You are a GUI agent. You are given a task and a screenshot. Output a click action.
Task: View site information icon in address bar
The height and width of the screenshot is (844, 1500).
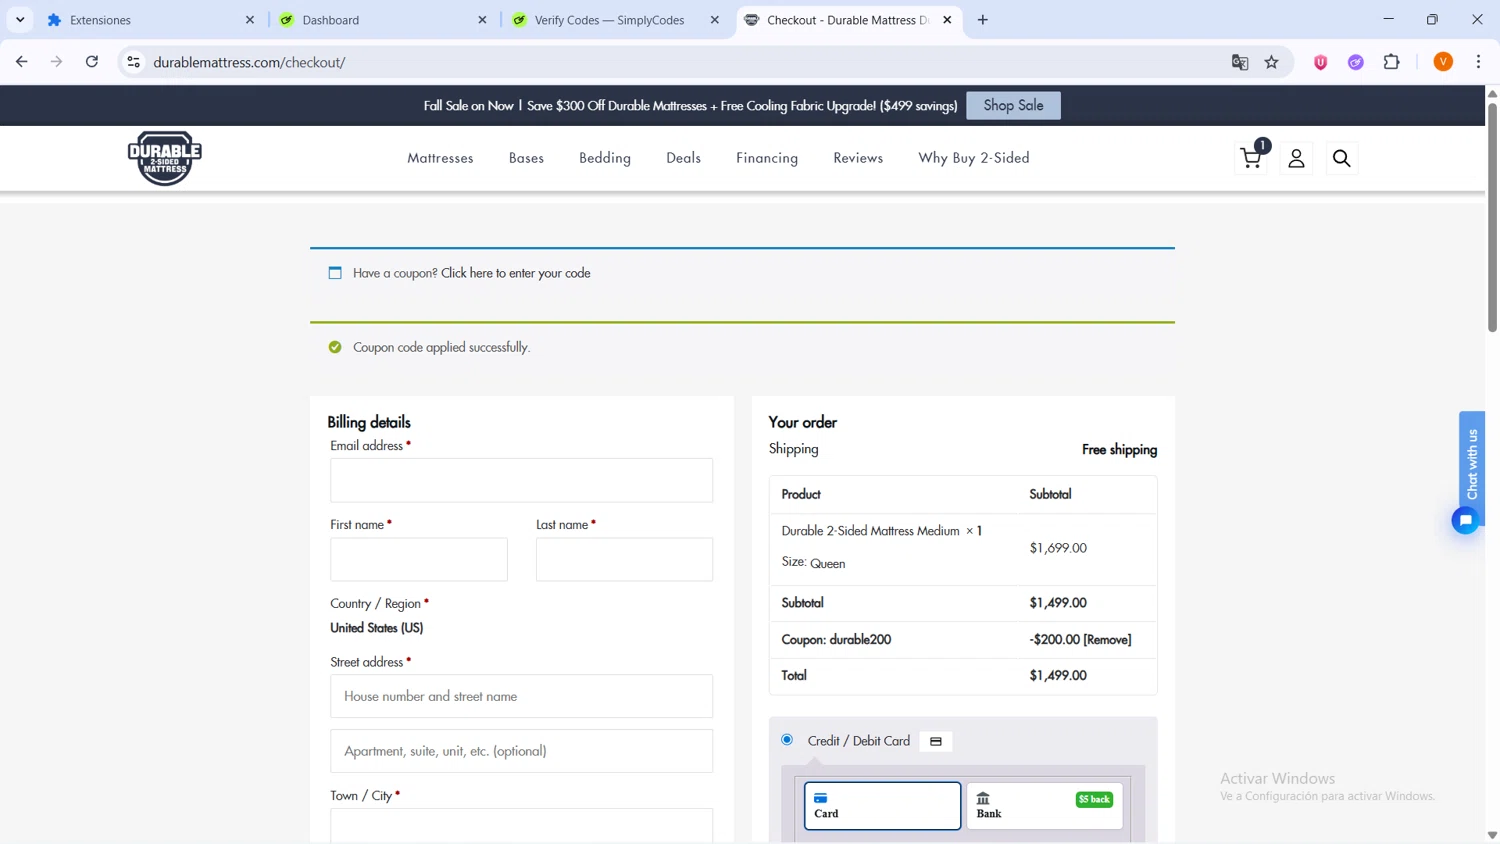133,62
